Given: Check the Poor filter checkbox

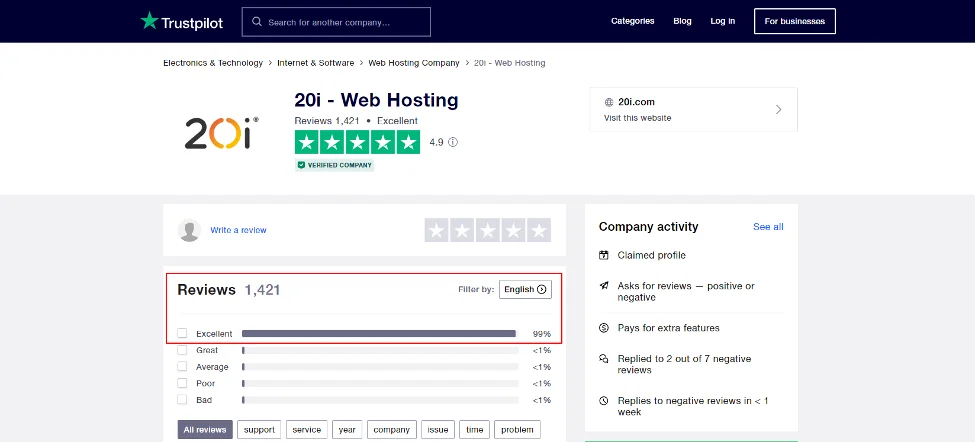Looking at the screenshot, I should [x=182, y=383].
